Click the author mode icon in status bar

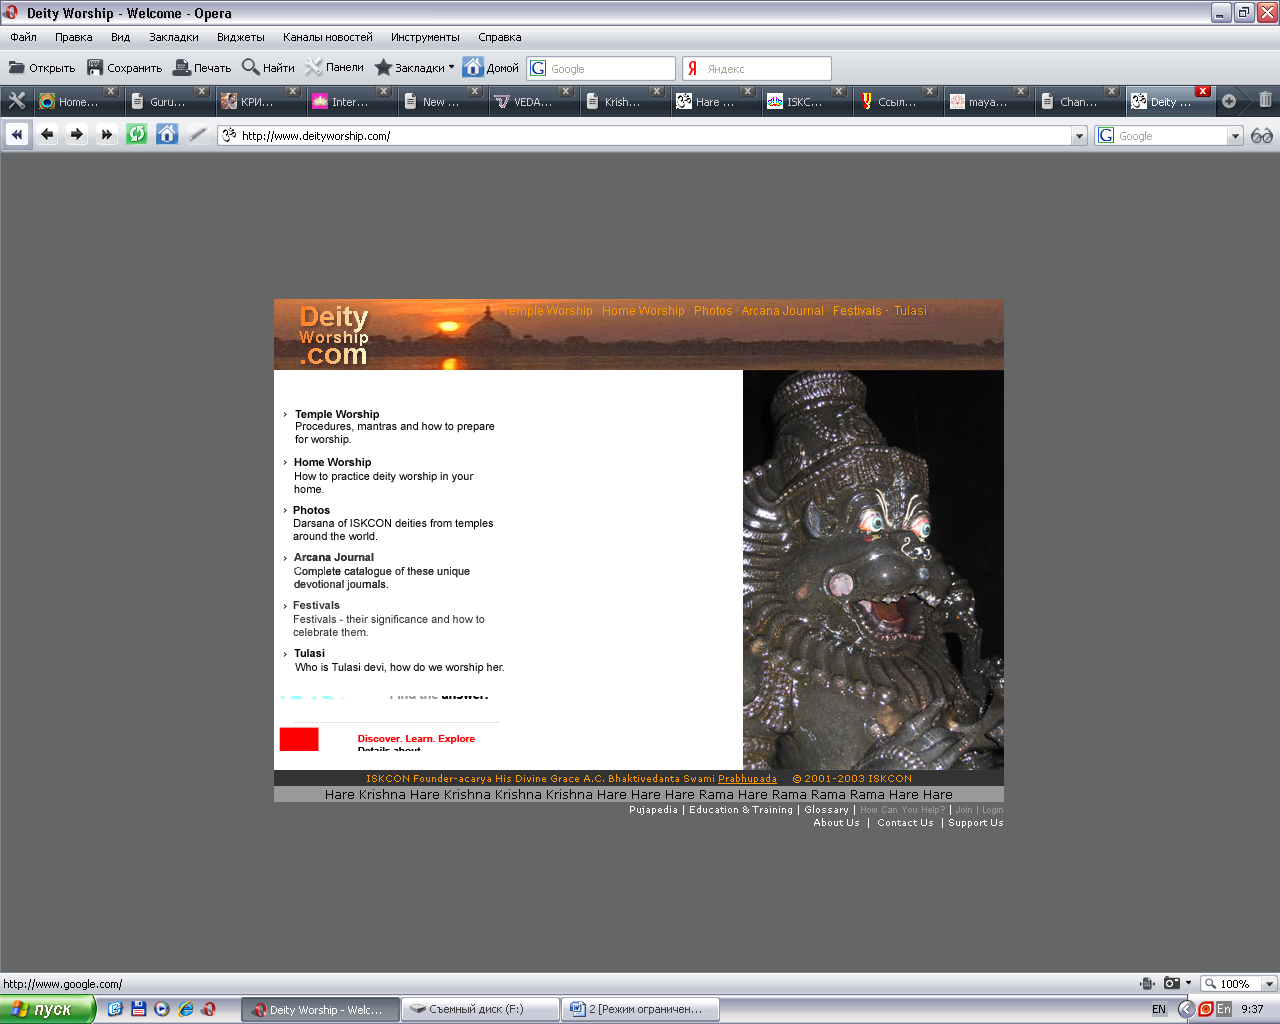1147,983
